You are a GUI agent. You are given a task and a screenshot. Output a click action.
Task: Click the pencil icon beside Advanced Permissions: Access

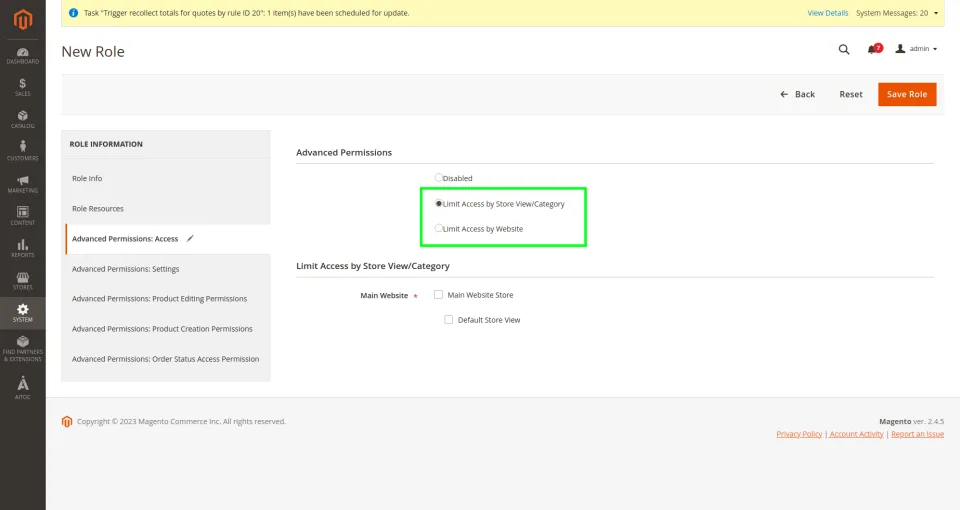click(x=190, y=238)
